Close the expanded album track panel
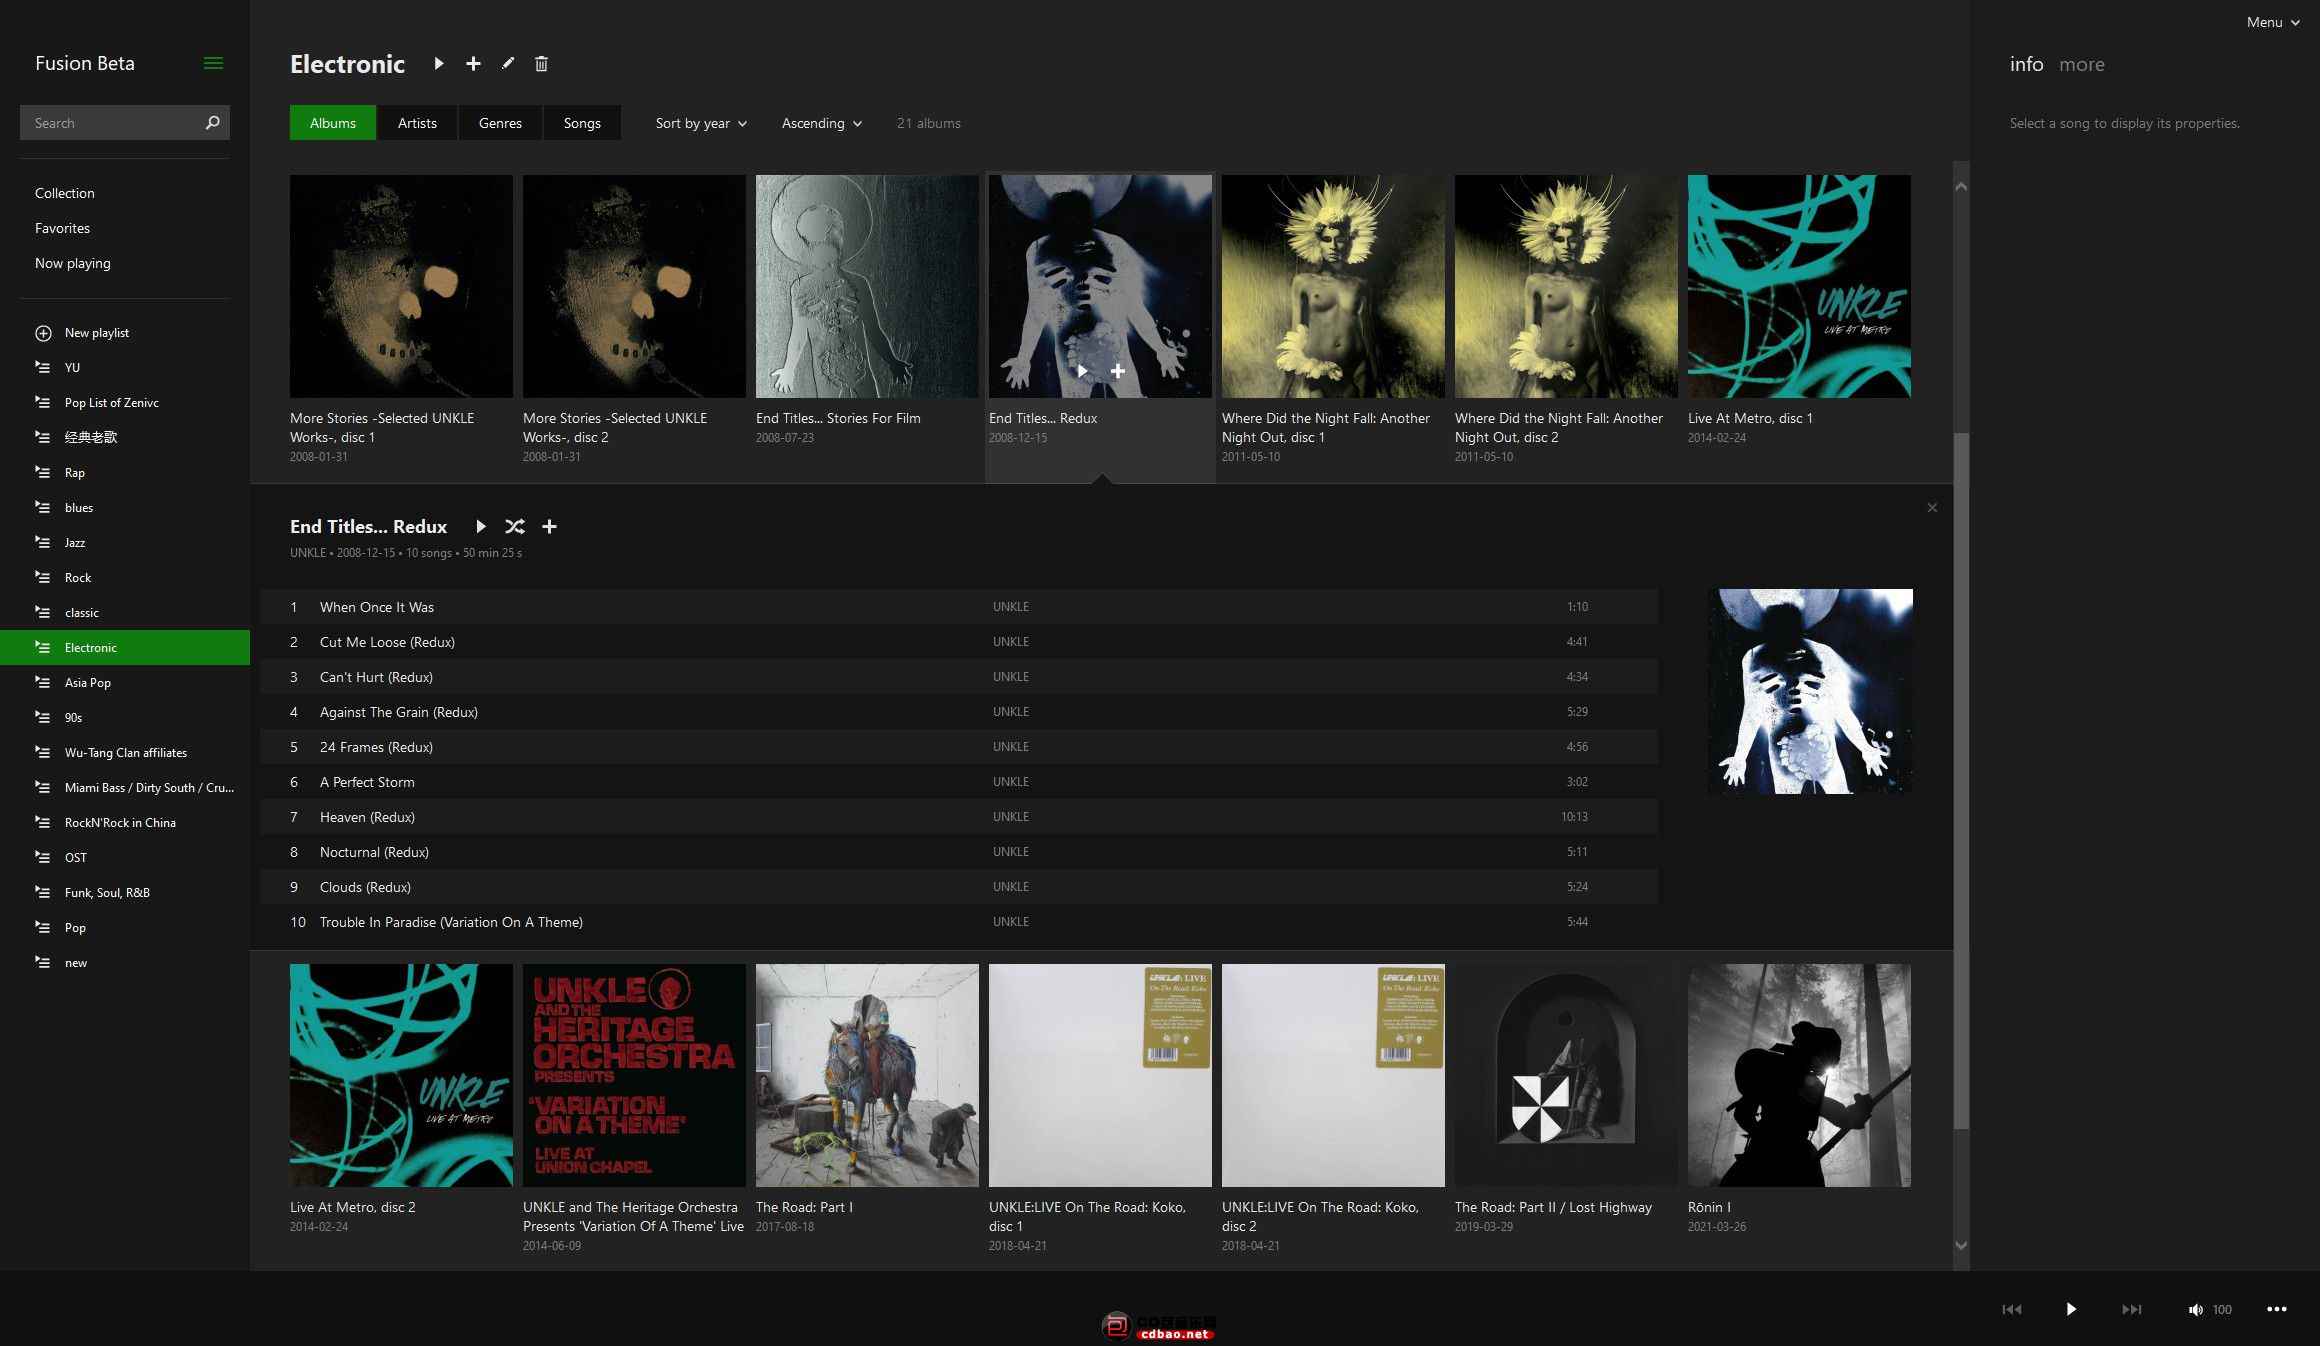 point(1932,508)
